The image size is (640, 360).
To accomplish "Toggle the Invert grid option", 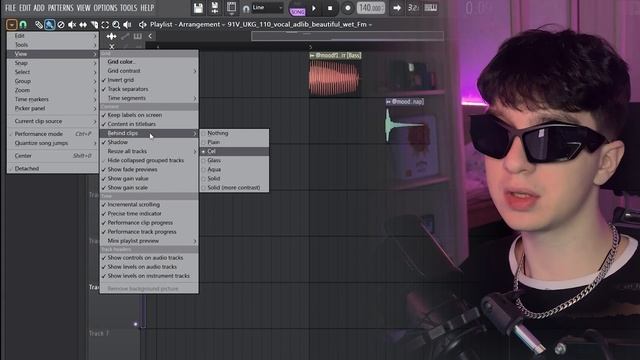I will pyautogui.click(x=149, y=80).
